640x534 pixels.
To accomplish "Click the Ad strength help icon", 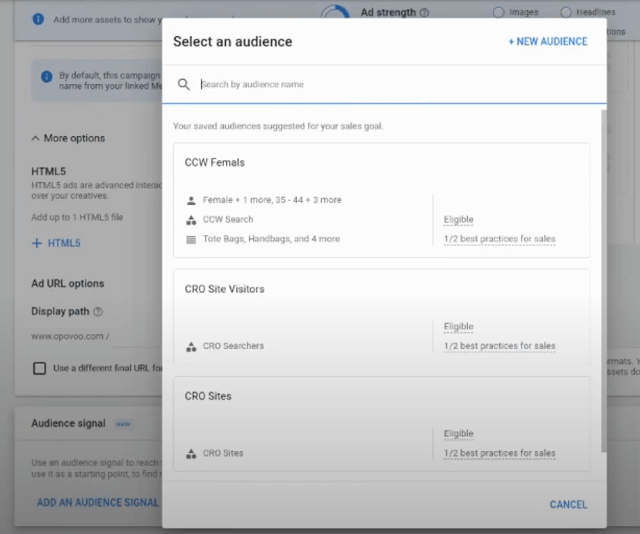I will [x=424, y=13].
